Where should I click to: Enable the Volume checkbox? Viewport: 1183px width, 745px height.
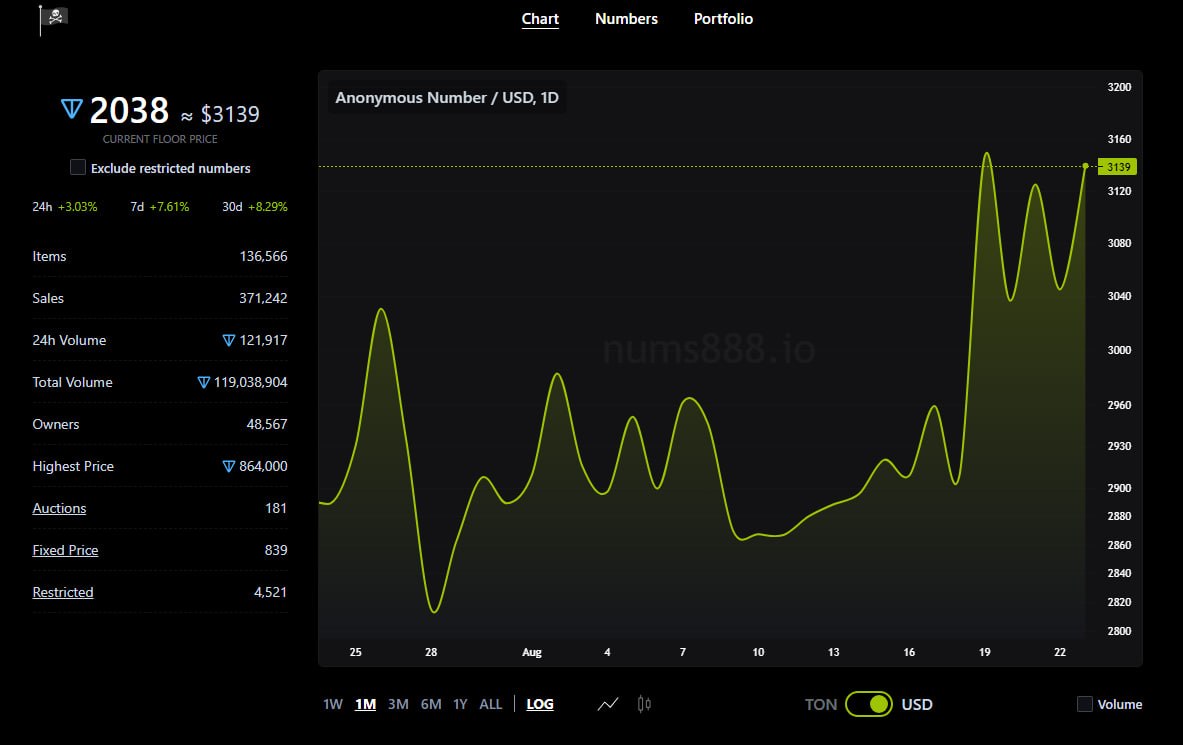tap(1085, 704)
